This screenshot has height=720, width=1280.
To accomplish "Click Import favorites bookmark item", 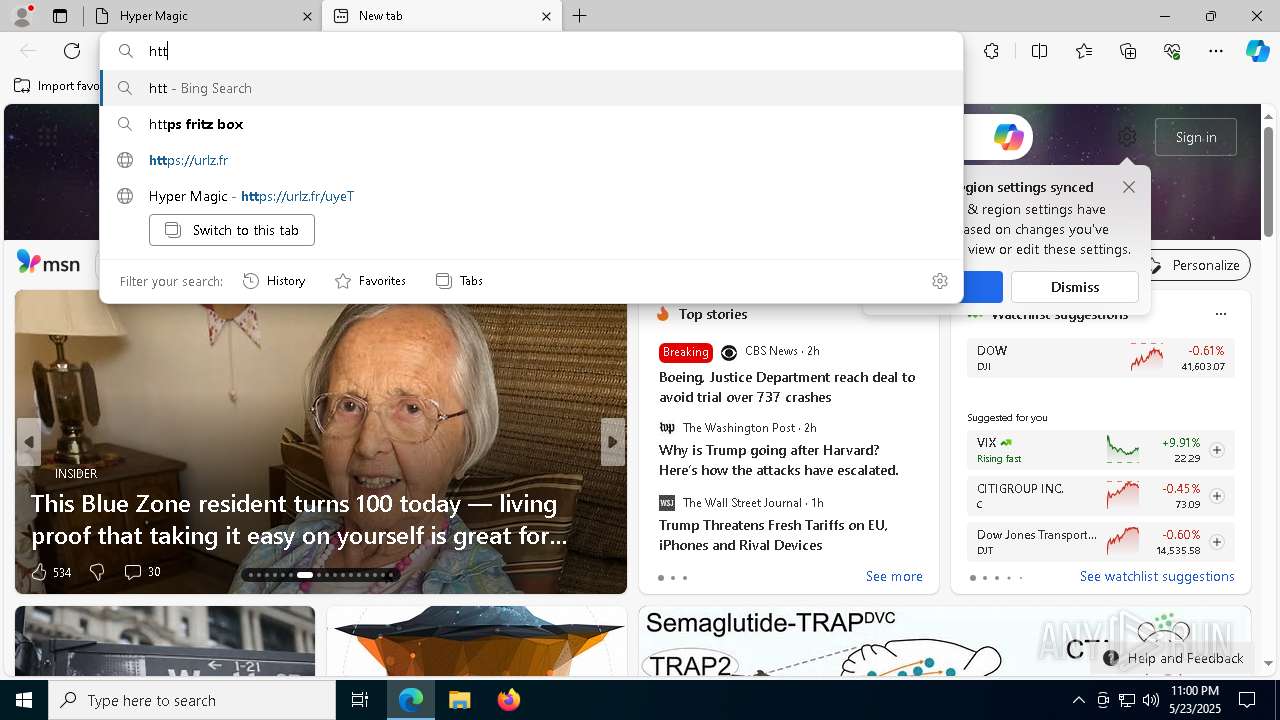I will [x=57, y=86].
